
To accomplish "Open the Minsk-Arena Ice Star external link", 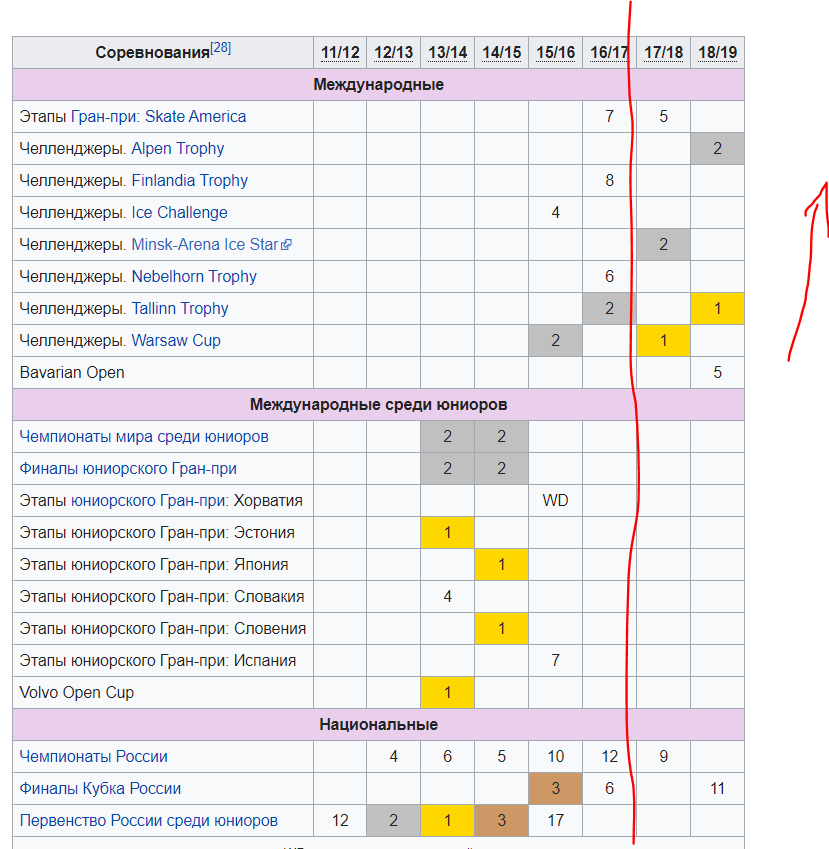I will pos(211,244).
